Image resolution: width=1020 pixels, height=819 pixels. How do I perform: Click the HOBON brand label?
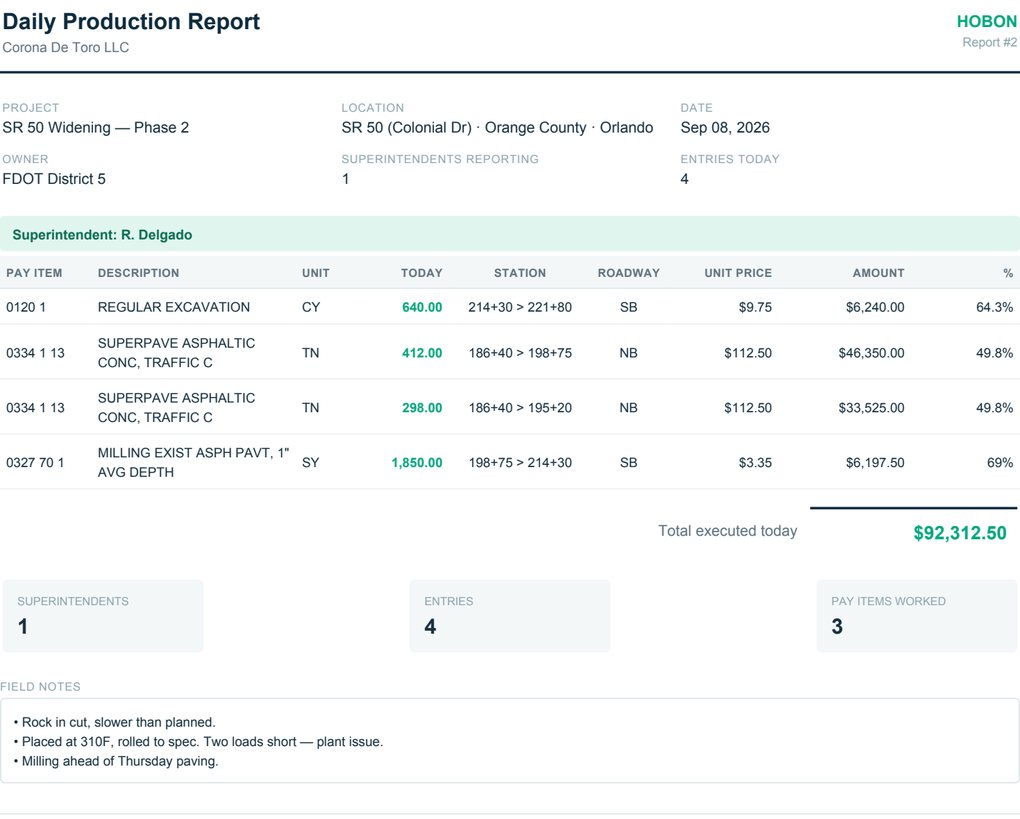click(x=986, y=21)
